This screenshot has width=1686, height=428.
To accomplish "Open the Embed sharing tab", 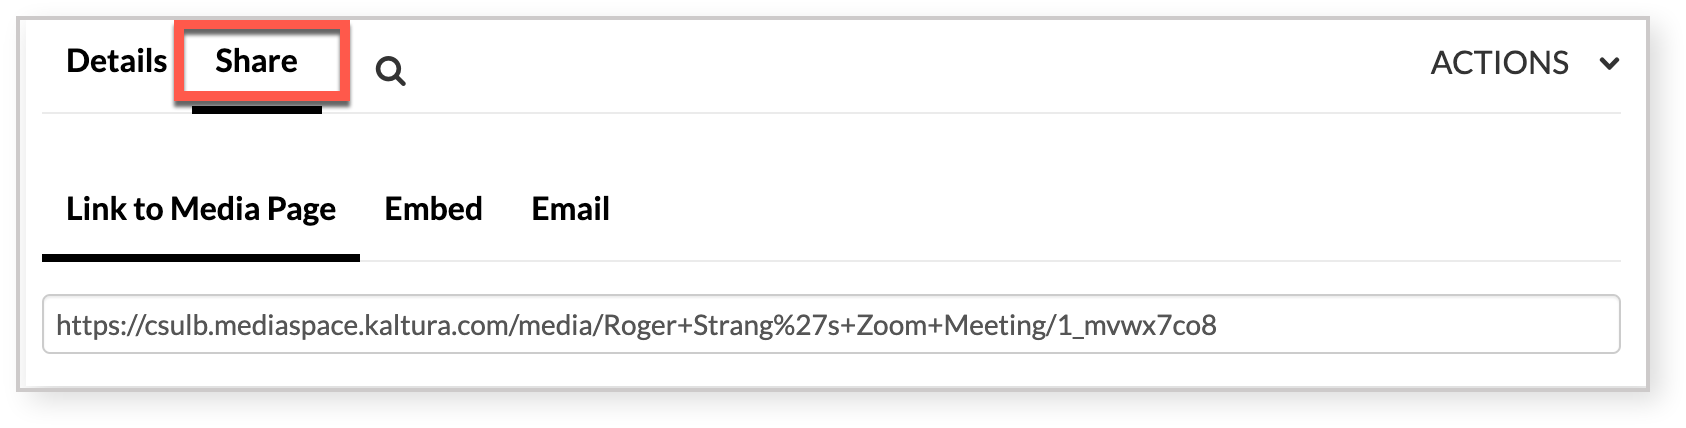I will 433,208.
